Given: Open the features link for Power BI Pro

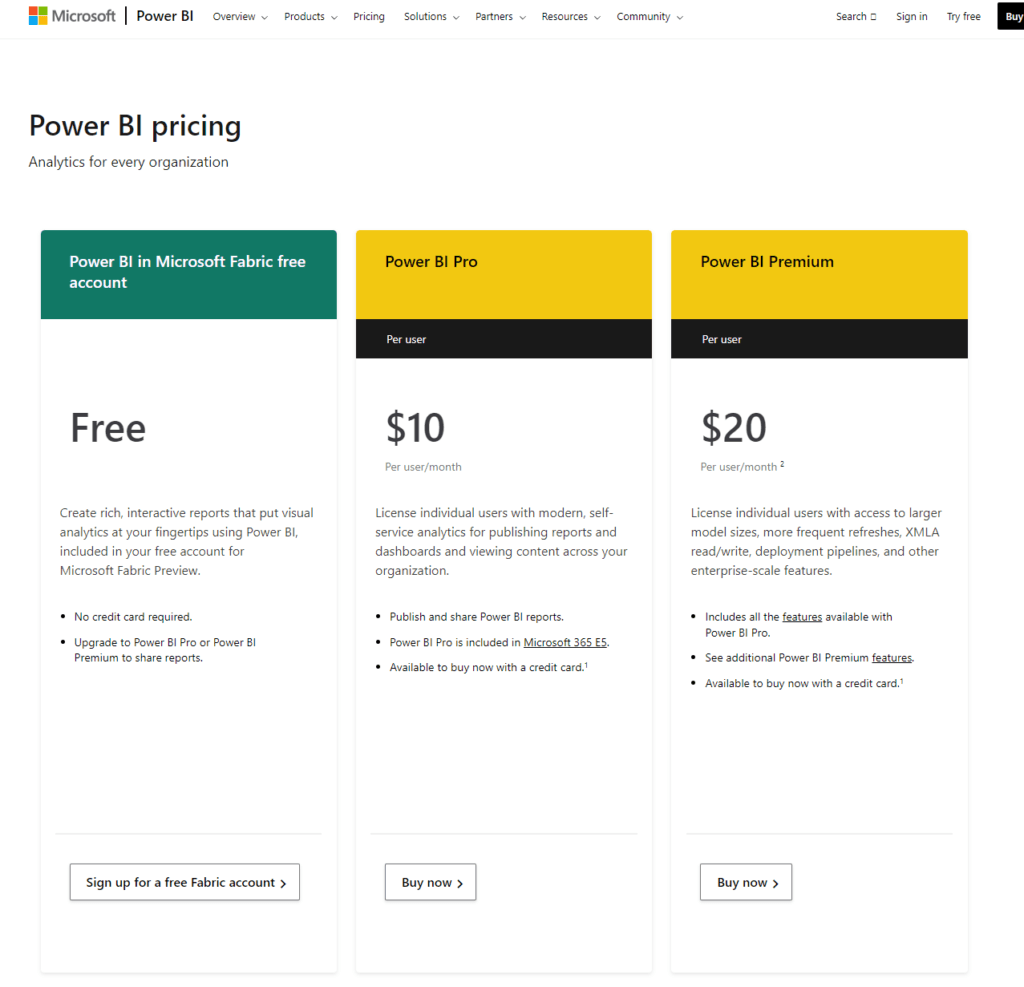Looking at the screenshot, I should pyautogui.click(x=802, y=617).
